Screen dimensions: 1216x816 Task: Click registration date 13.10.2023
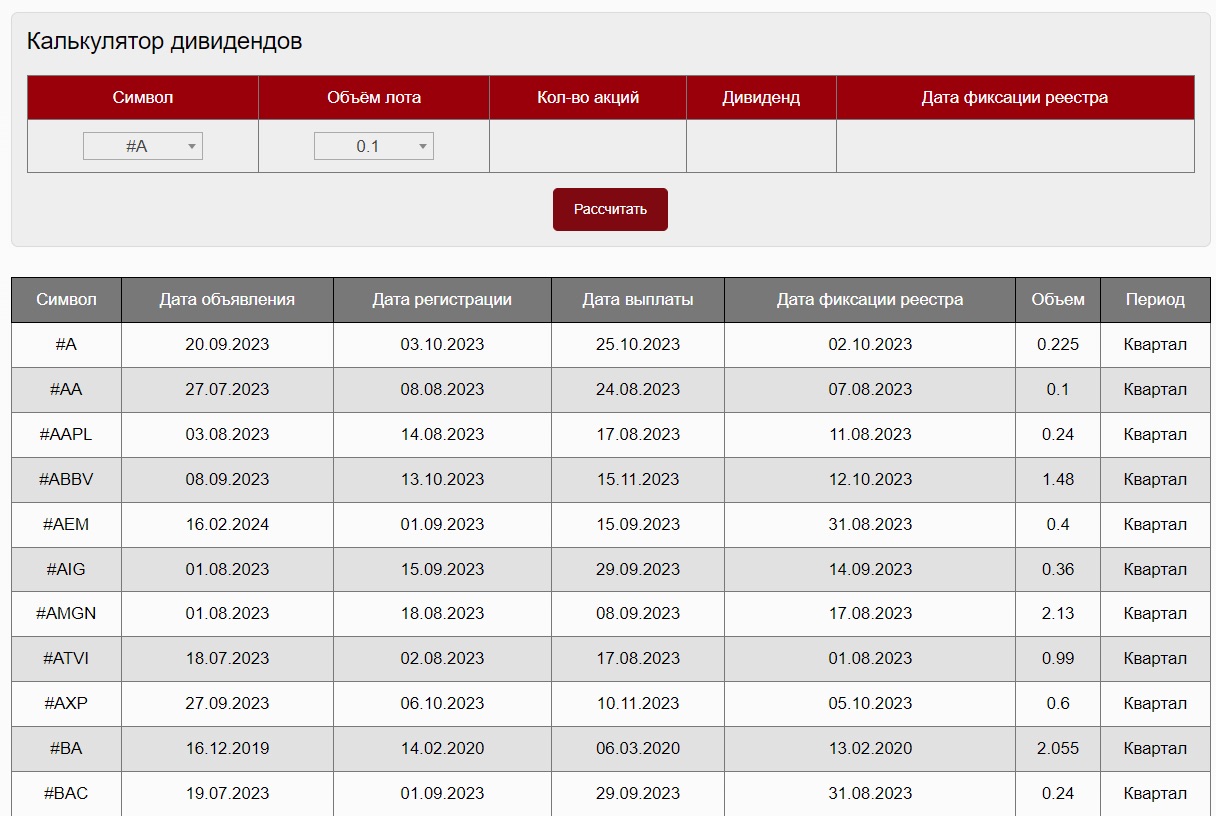click(x=442, y=480)
